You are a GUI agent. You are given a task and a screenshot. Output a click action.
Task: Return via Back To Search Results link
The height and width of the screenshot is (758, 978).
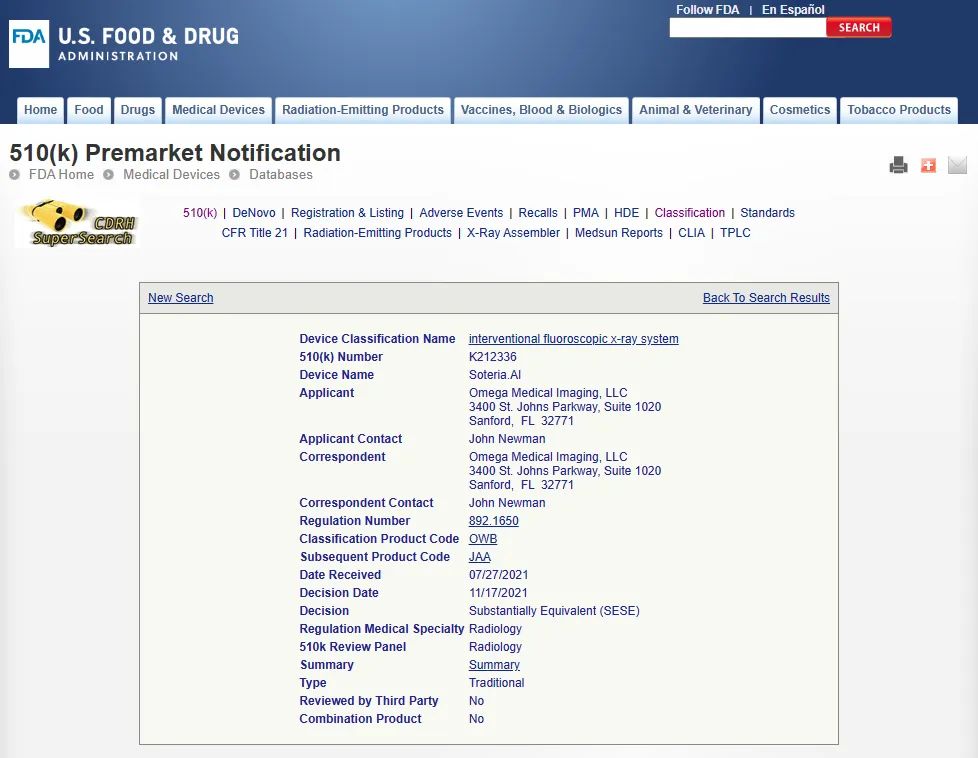click(766, 298)
